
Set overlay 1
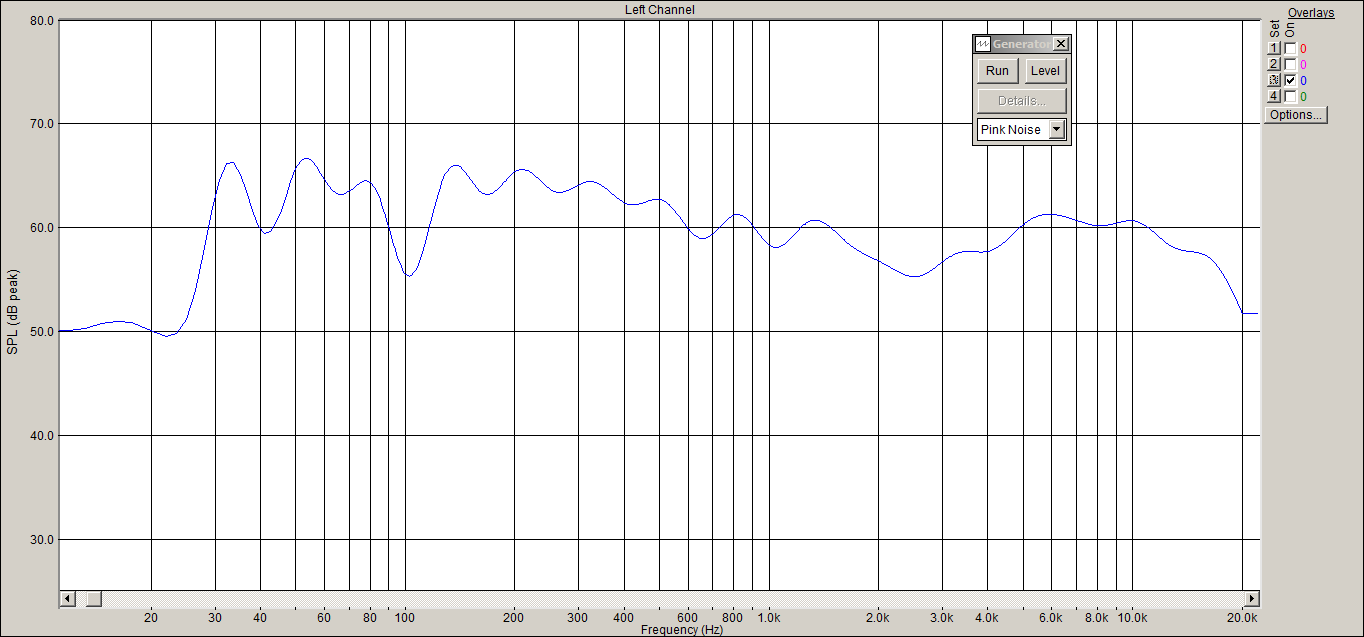click(1274, 48)
